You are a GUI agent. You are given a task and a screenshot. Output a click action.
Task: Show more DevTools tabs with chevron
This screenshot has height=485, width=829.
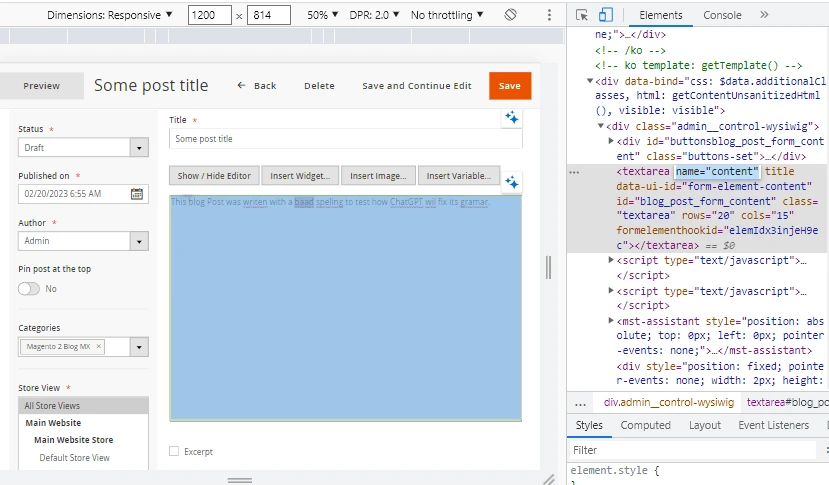pos(764,15)
